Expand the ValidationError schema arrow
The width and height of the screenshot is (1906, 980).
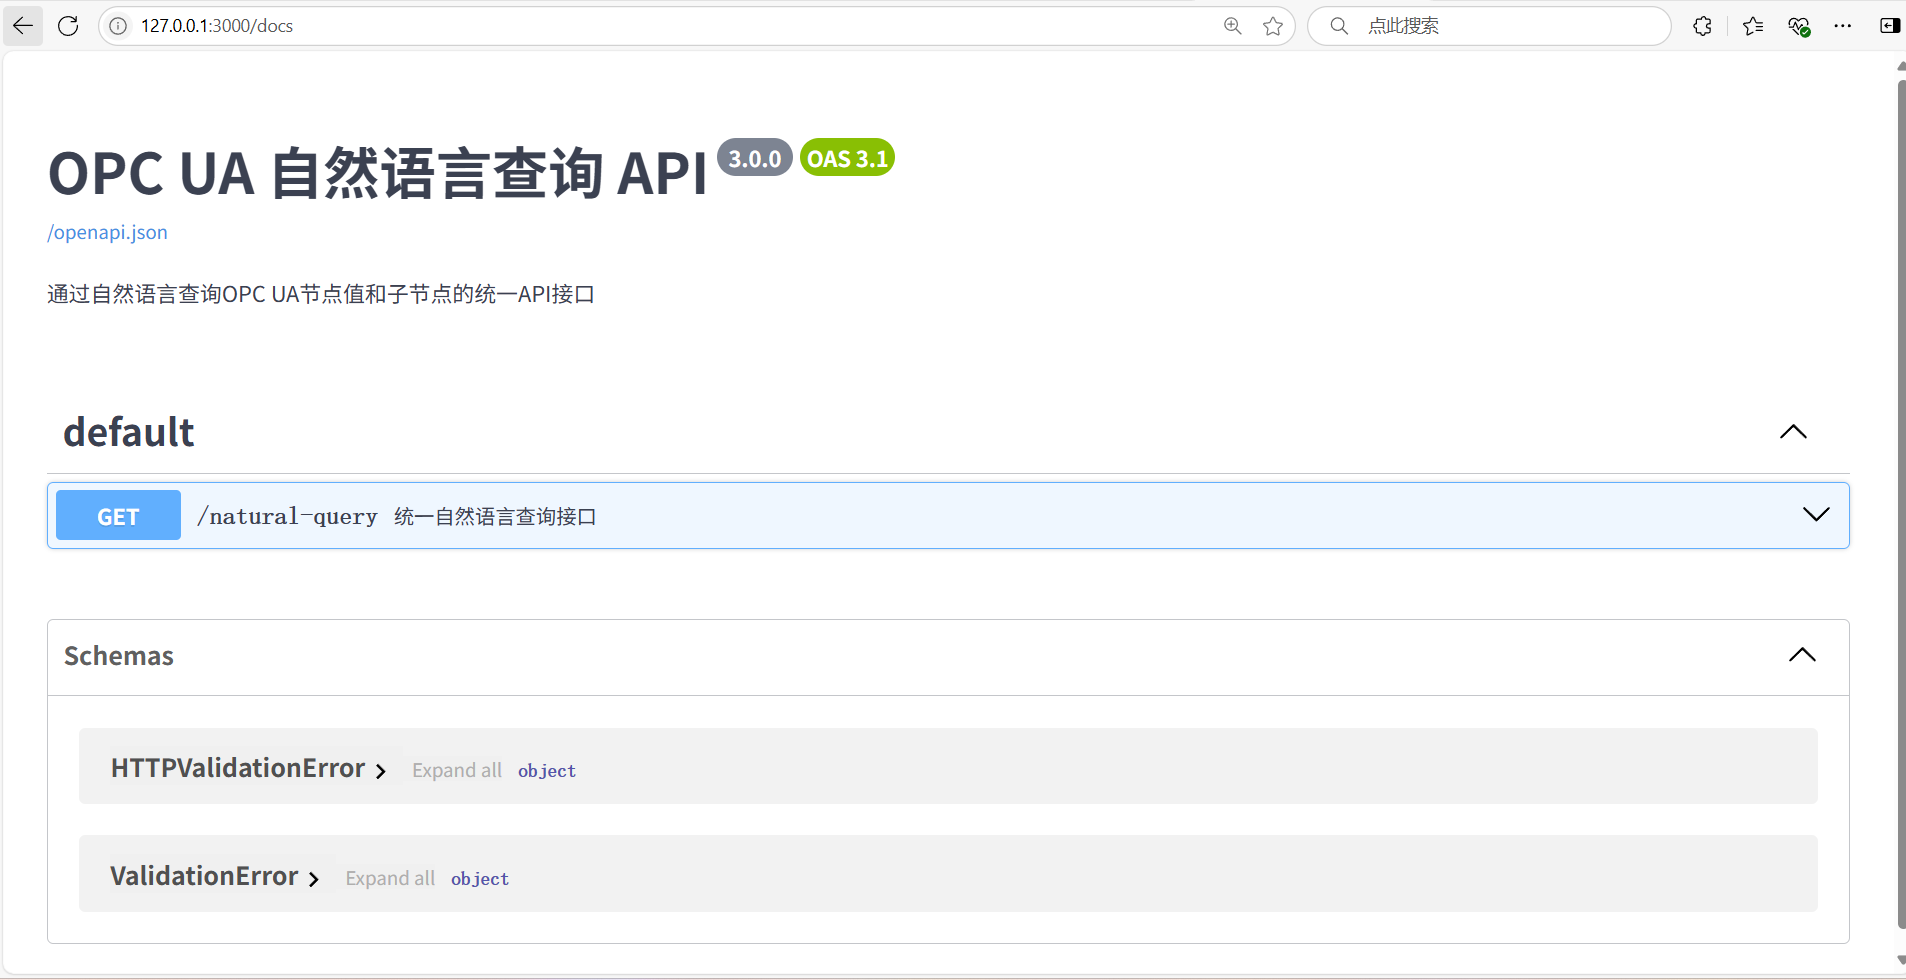click(x=314, y=879)
